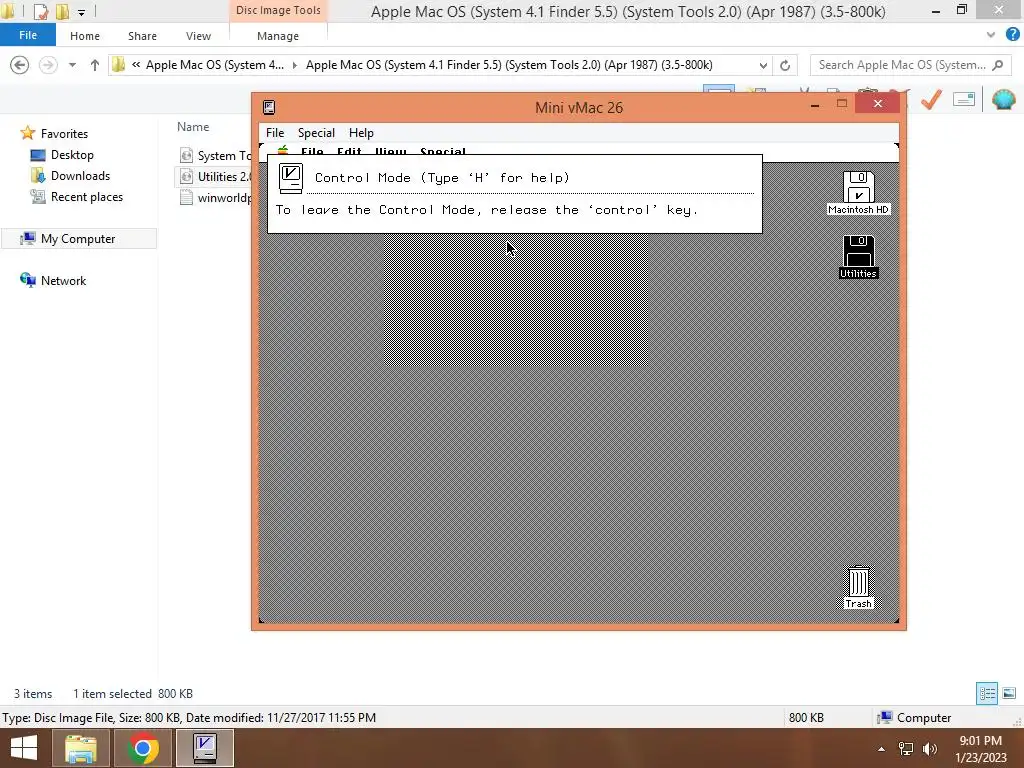Switch to Explorer View tab
The image size is (1024, 768).
(199, 36)
